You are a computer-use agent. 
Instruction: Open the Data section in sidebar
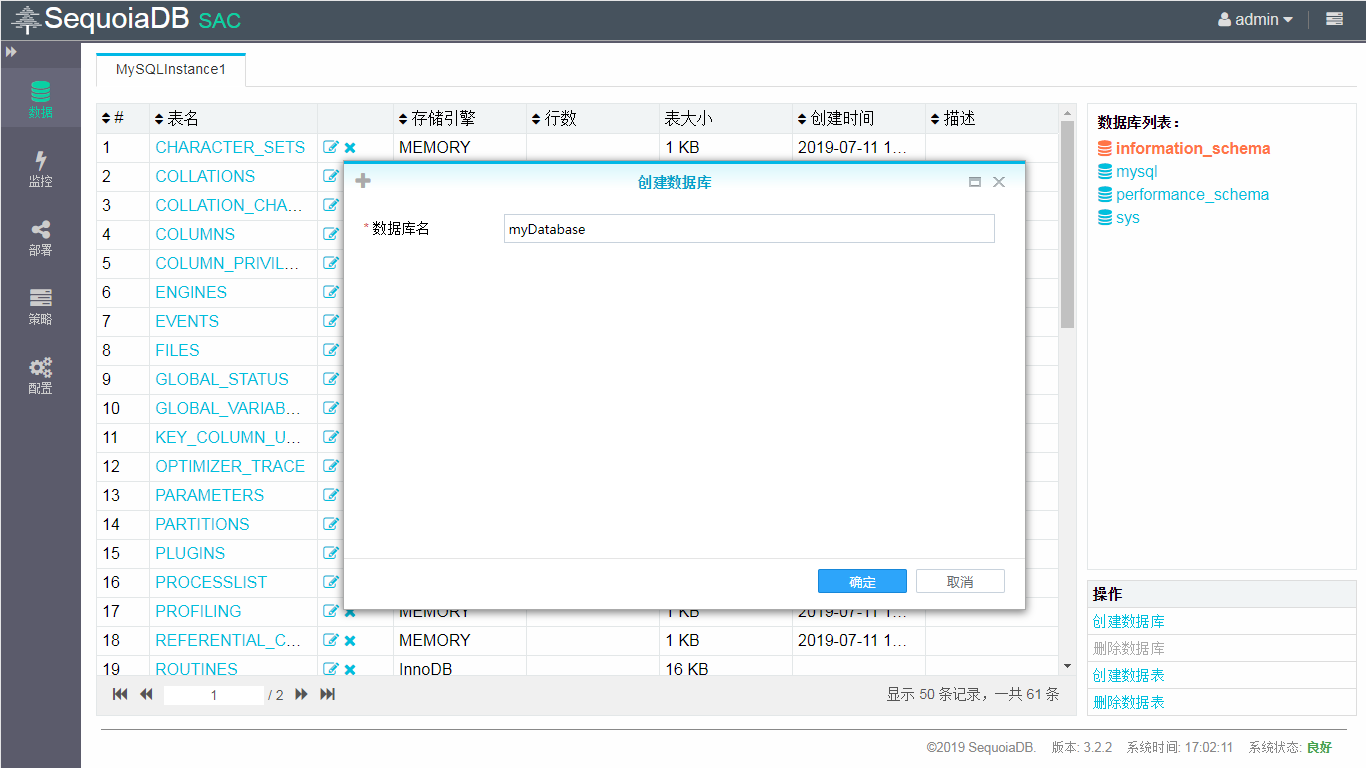pos(40,99)
